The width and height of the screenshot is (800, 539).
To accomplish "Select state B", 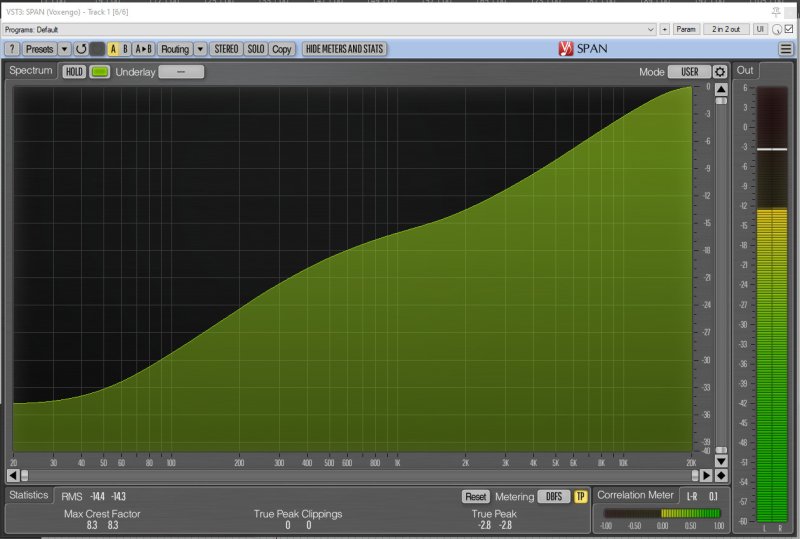I will pyautogui.click(x=125, y=49).
